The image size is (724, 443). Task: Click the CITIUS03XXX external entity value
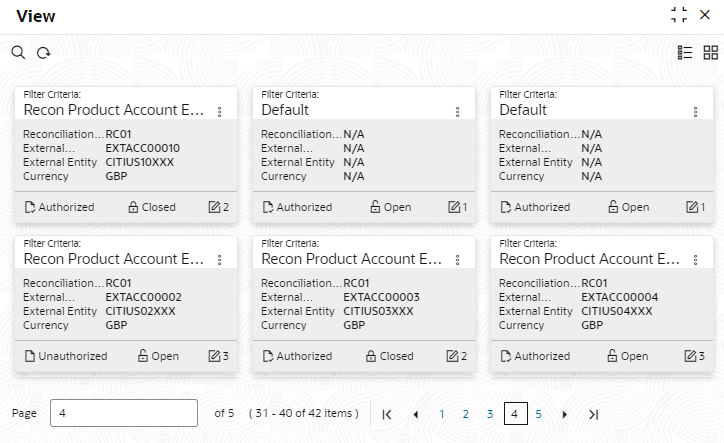tap(378, 311)
